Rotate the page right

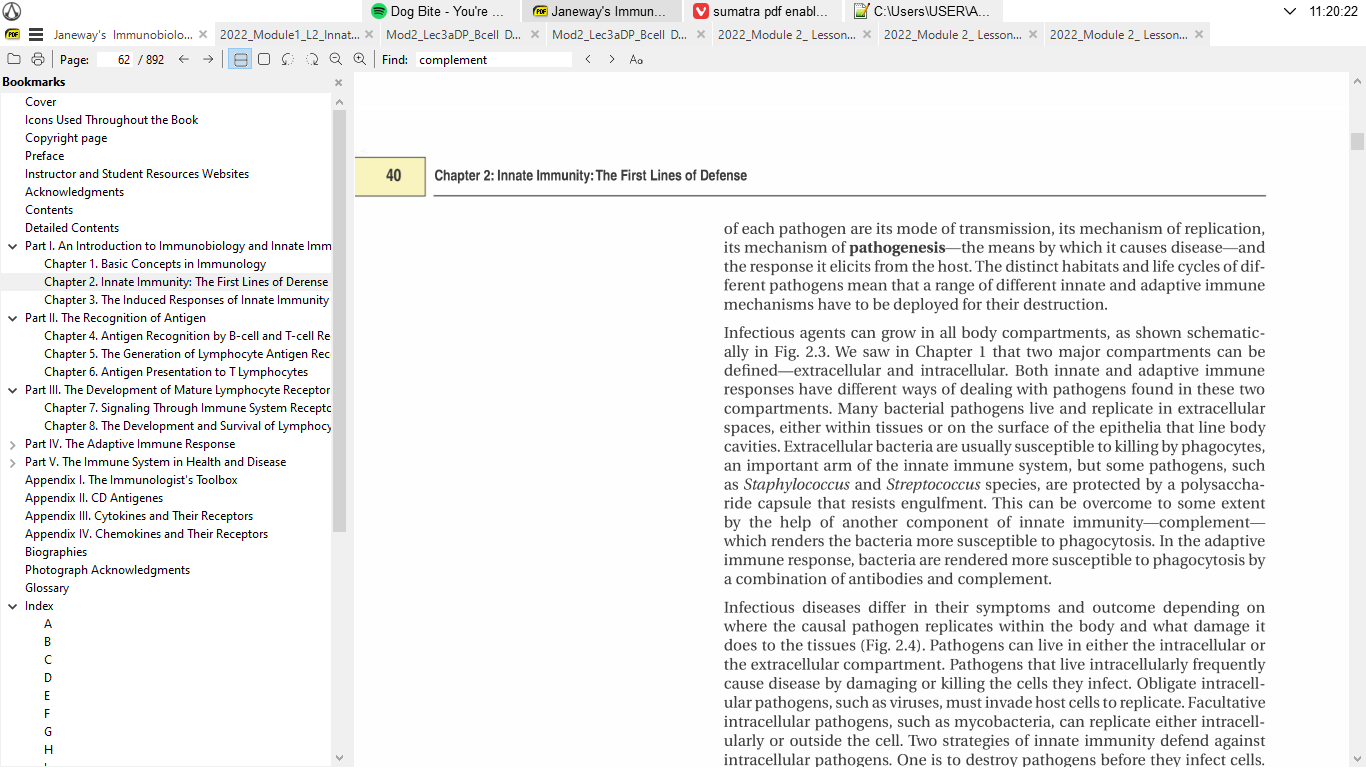(x=312, y=59)
